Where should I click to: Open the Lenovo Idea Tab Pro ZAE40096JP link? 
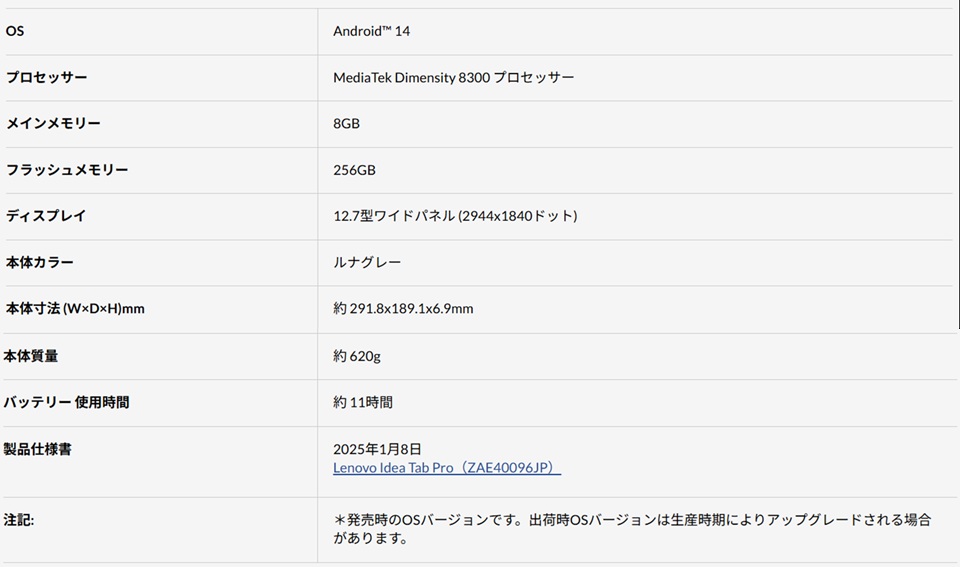[x=447, y=468]
